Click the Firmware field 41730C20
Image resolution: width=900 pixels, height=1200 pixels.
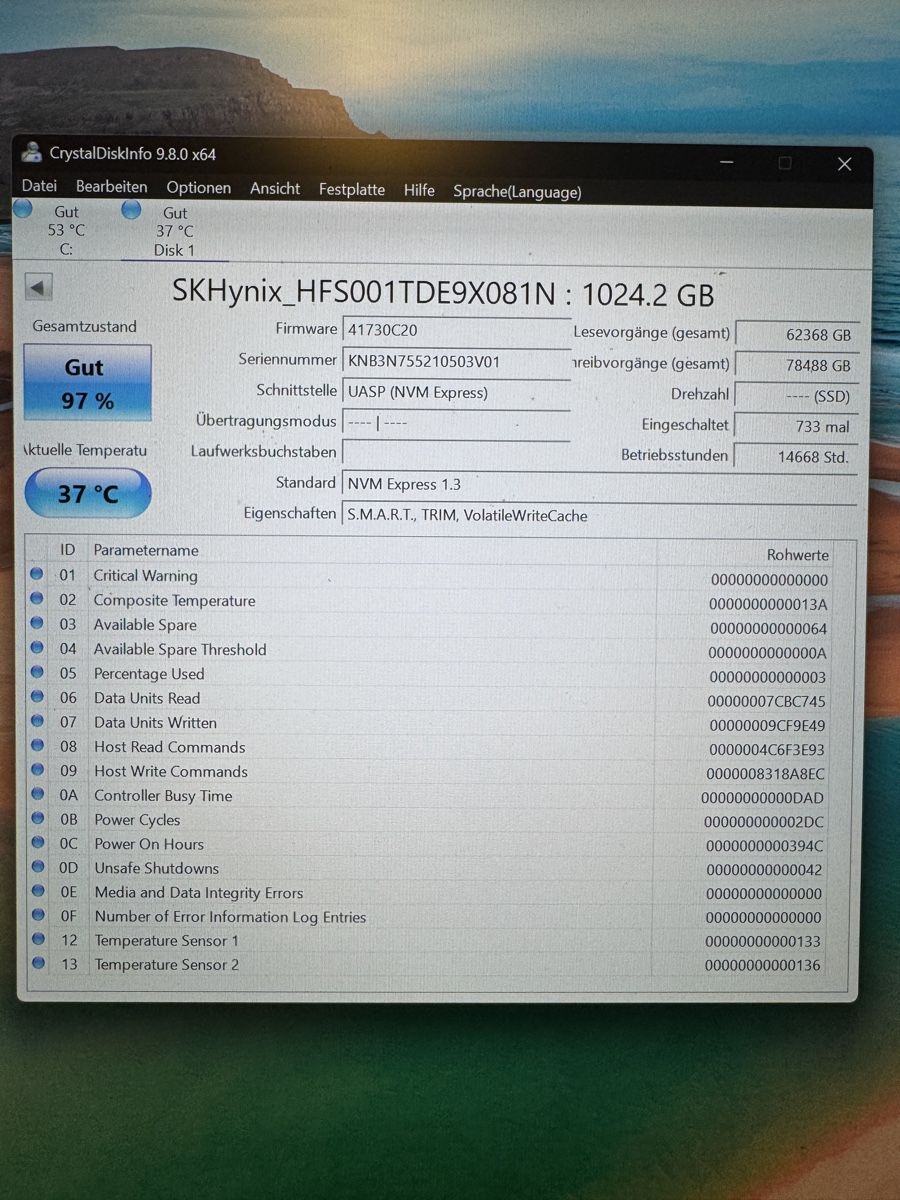pyautogui.click(x=456, y=329)
